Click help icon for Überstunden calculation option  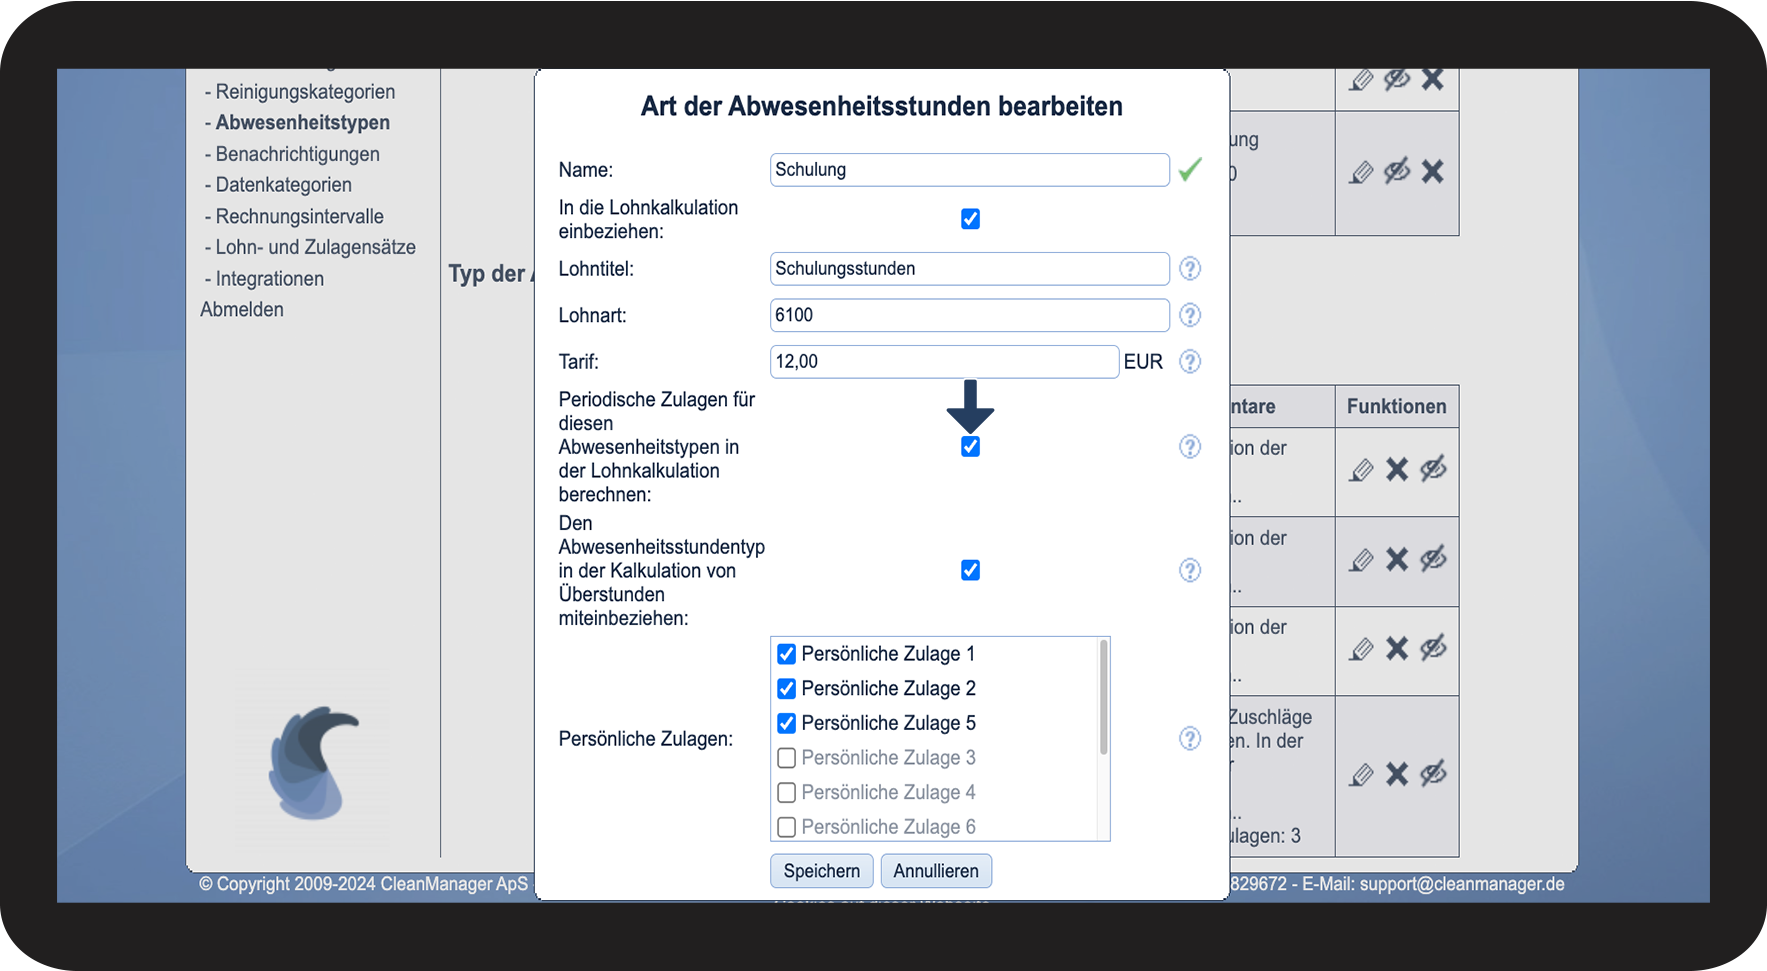(1189, 570)
